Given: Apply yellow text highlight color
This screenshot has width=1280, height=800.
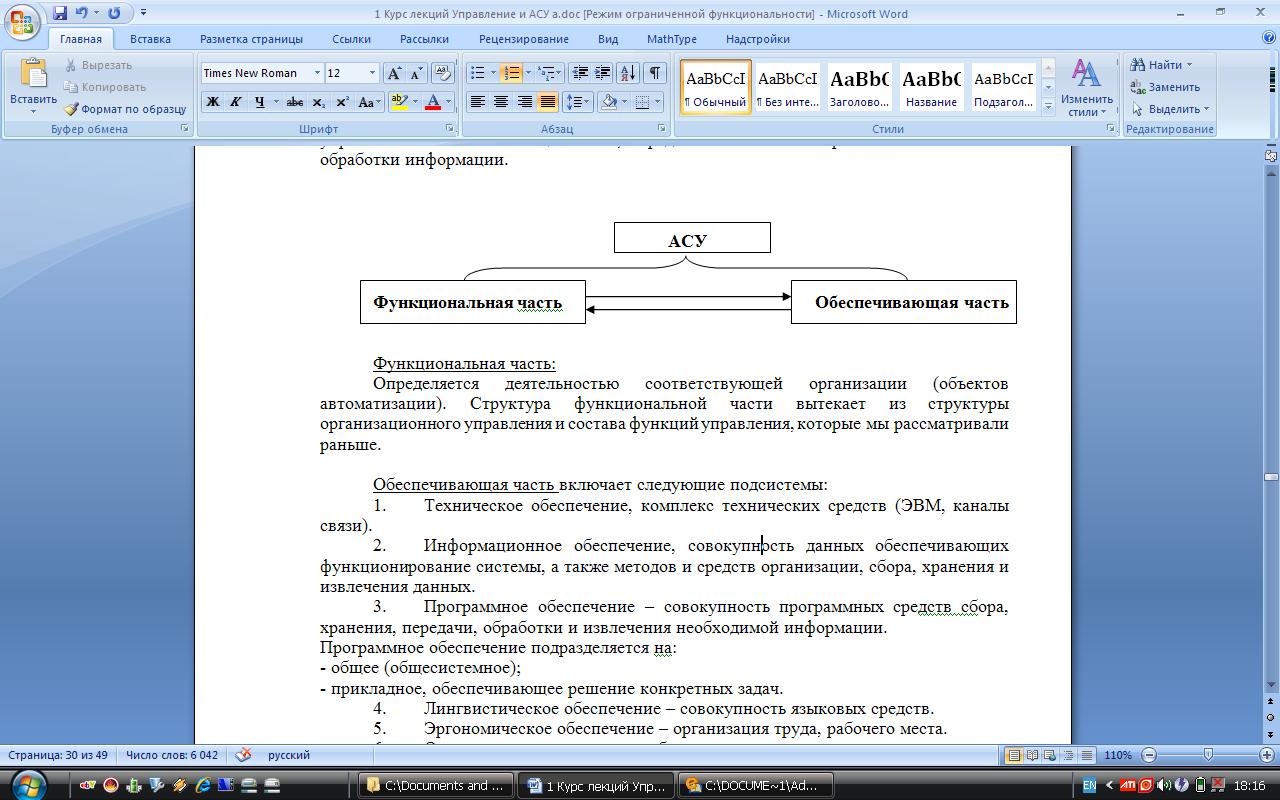Looking at the screenshot, I should 399,102.
